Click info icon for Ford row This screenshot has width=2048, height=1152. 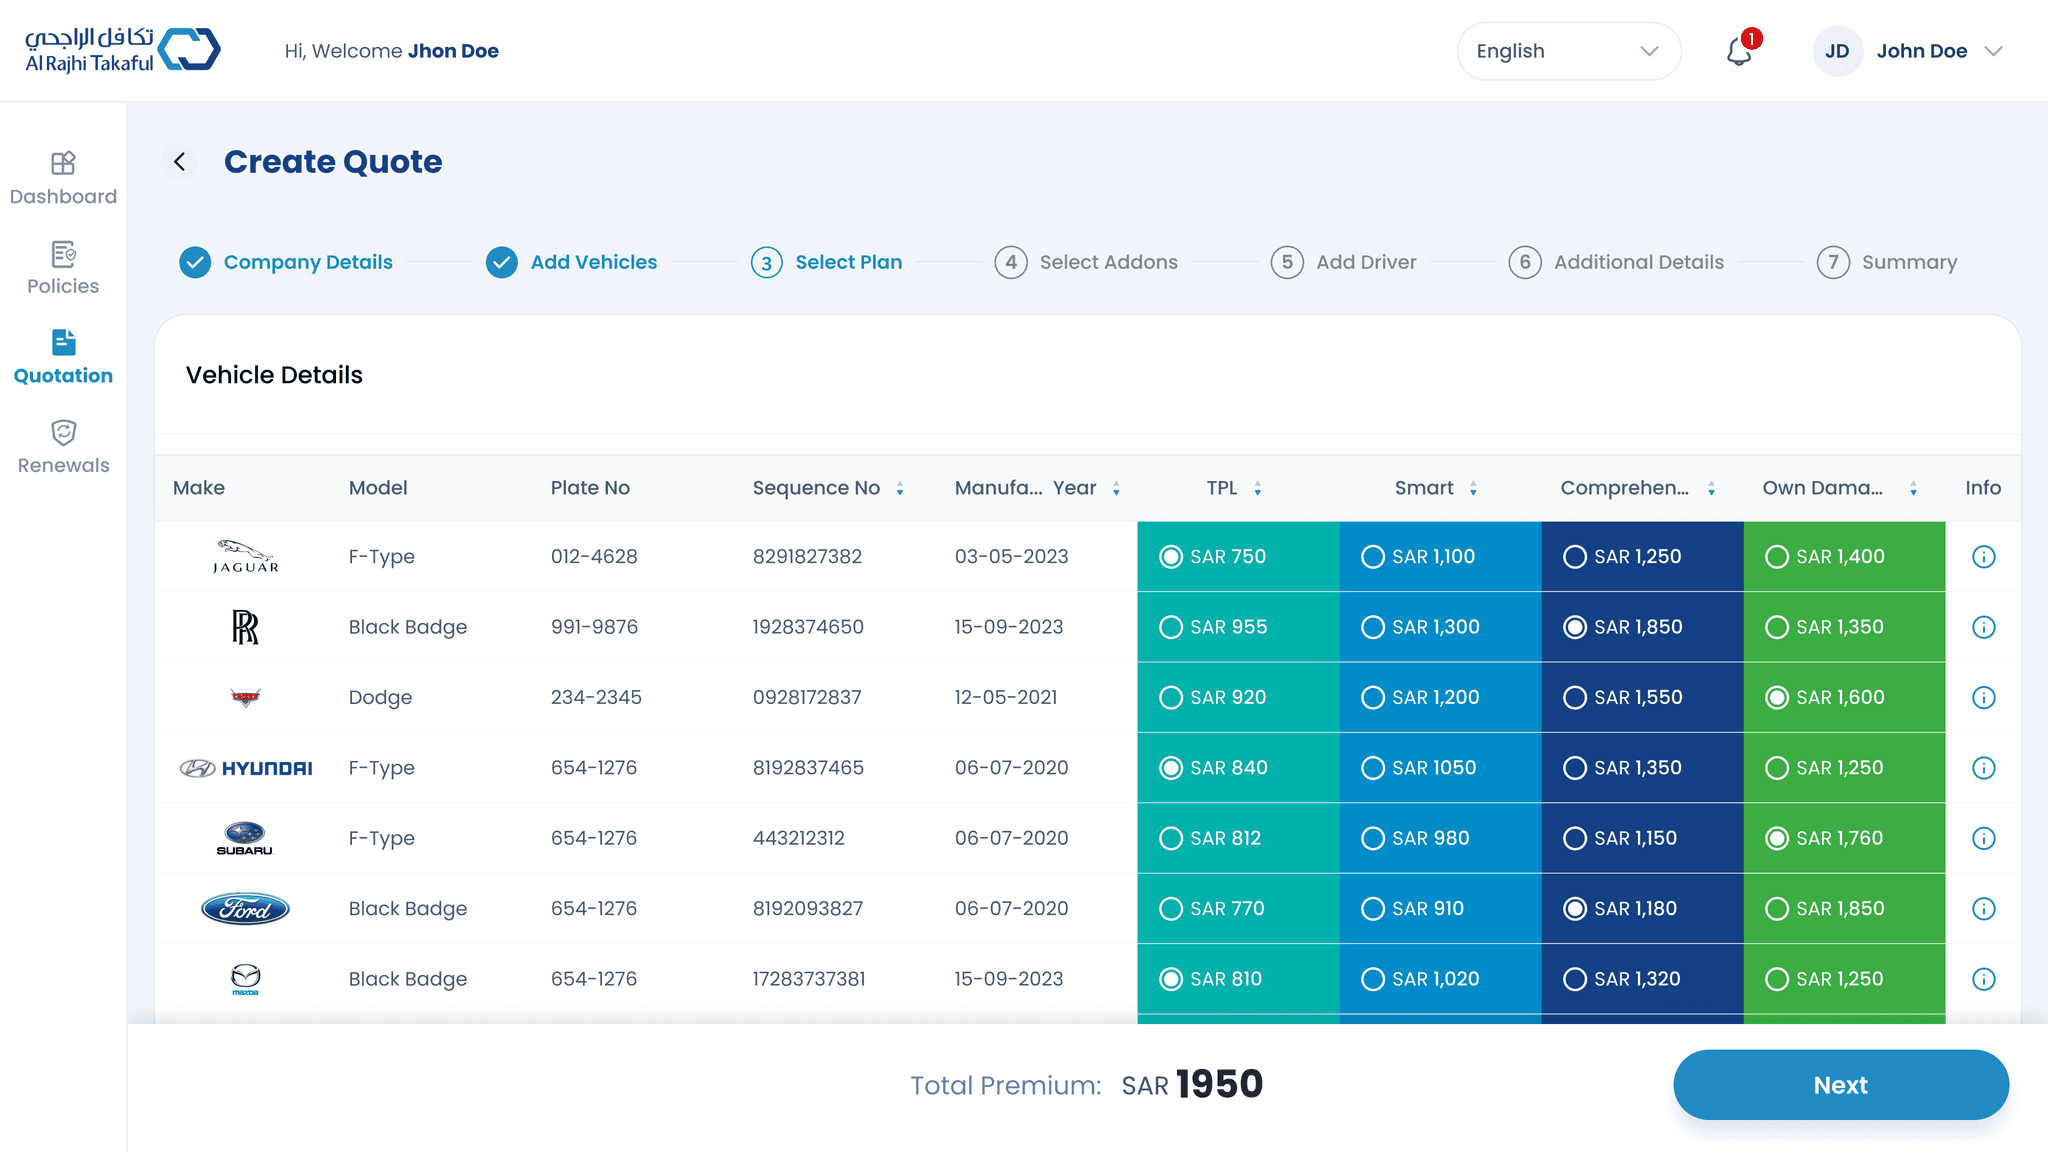tap(1983, 909)
